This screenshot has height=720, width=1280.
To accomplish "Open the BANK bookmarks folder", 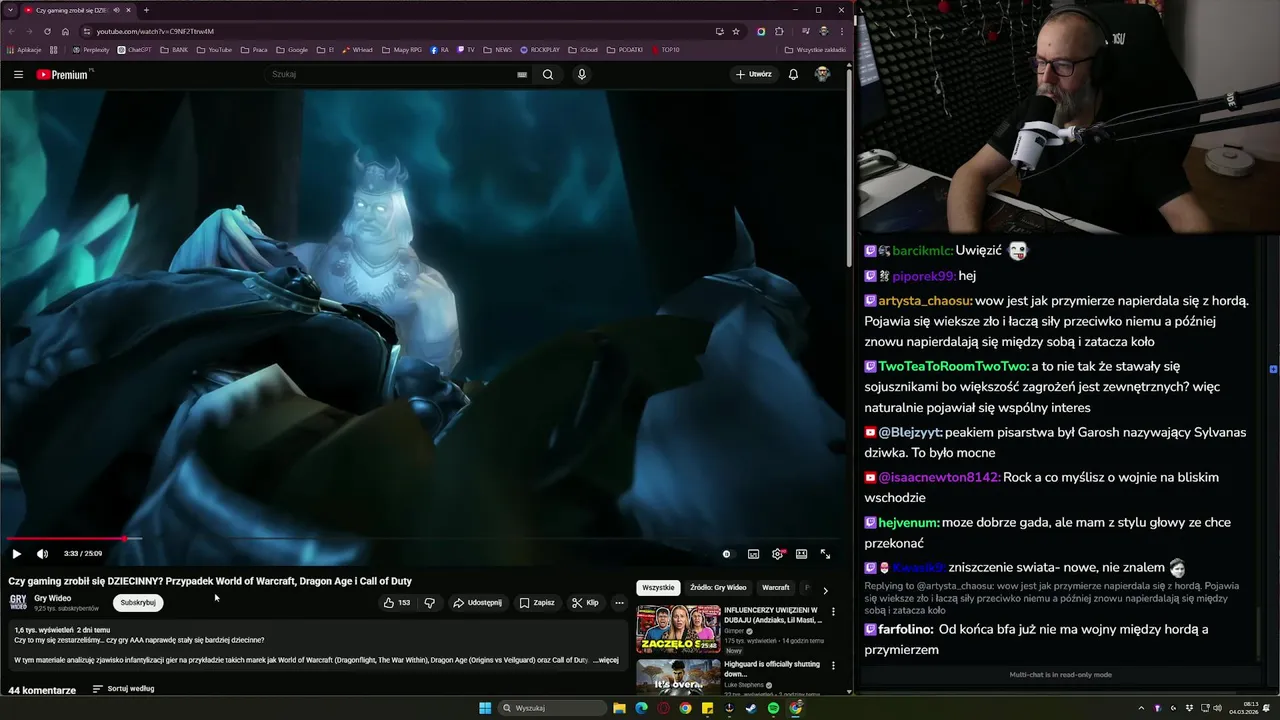I will pos(174,50).
